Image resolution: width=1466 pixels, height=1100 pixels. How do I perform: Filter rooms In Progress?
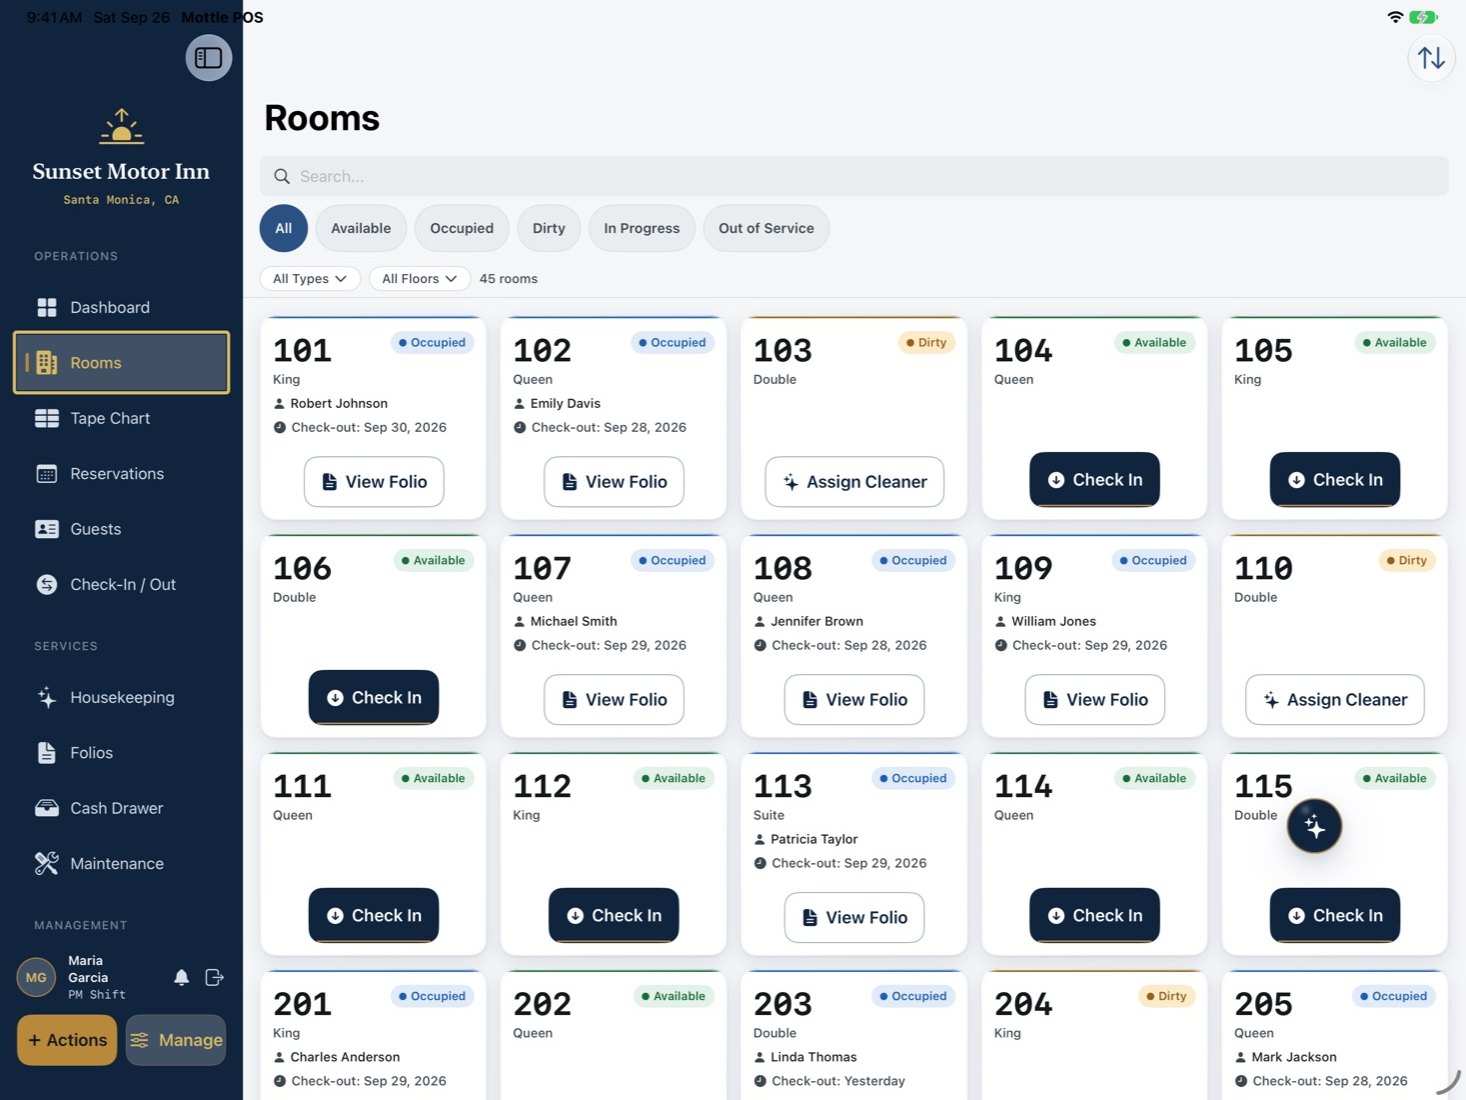[x=642, y=228]
